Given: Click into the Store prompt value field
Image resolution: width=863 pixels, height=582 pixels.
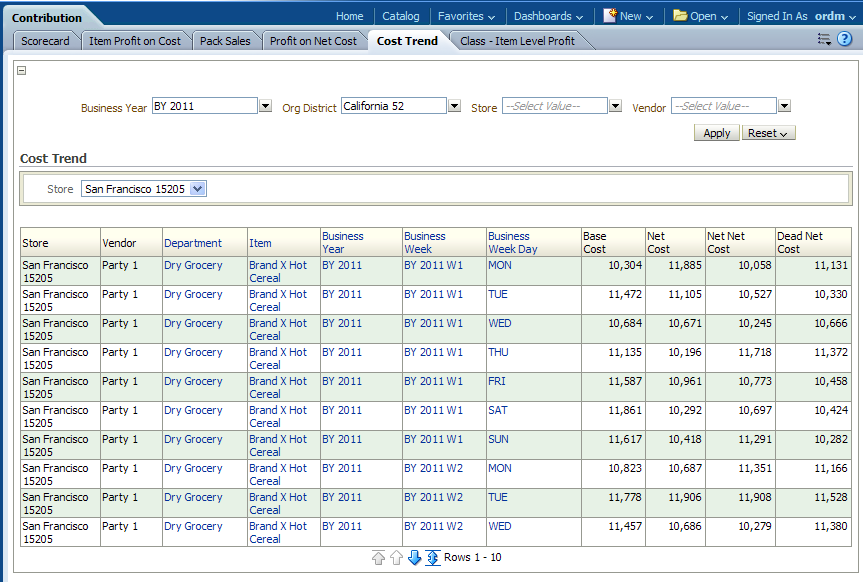Looking at the screenshot, I should [x=554, y=106].
